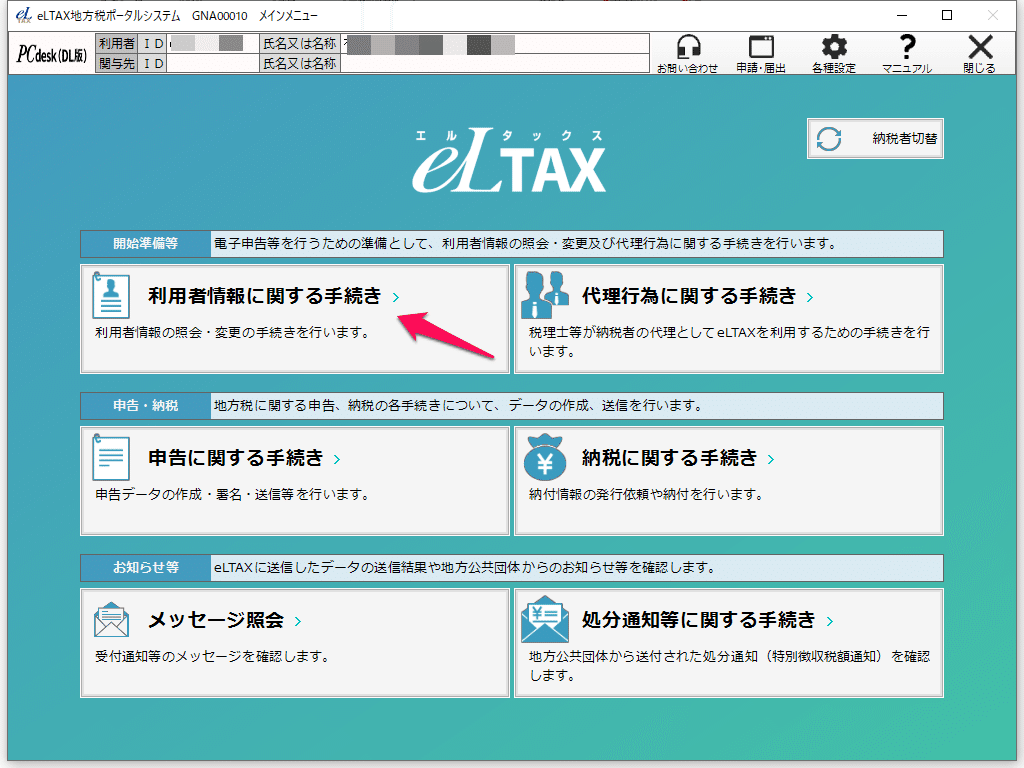The image size is (1024, 768).
Task: Click the refresh arrows icon on 納税者切替
Action: (829, 138)
